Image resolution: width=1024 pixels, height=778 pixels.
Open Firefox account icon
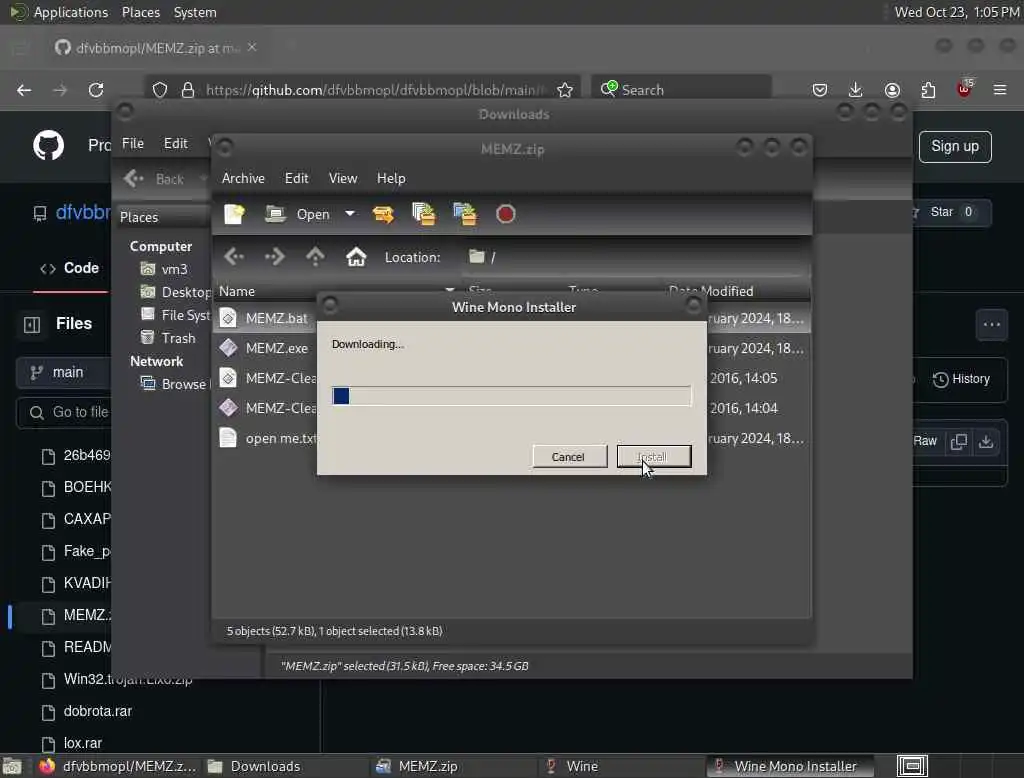[x=892, y=90]
